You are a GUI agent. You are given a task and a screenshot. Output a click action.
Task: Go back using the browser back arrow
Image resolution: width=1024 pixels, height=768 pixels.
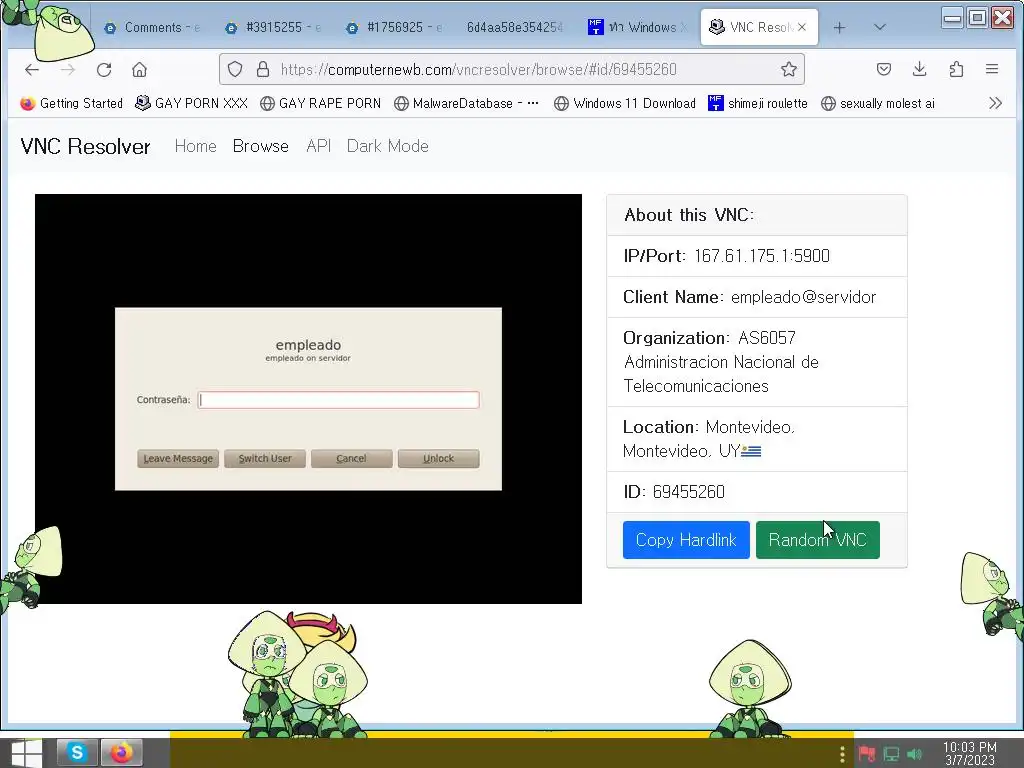coord(31,69)
